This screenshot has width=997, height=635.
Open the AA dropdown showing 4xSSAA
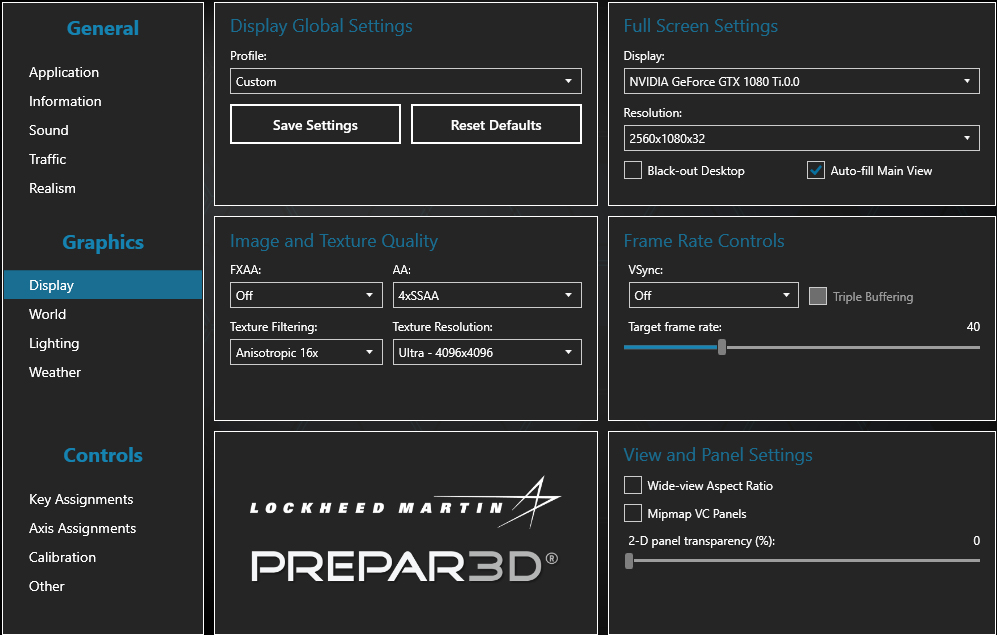coord(487,295)
